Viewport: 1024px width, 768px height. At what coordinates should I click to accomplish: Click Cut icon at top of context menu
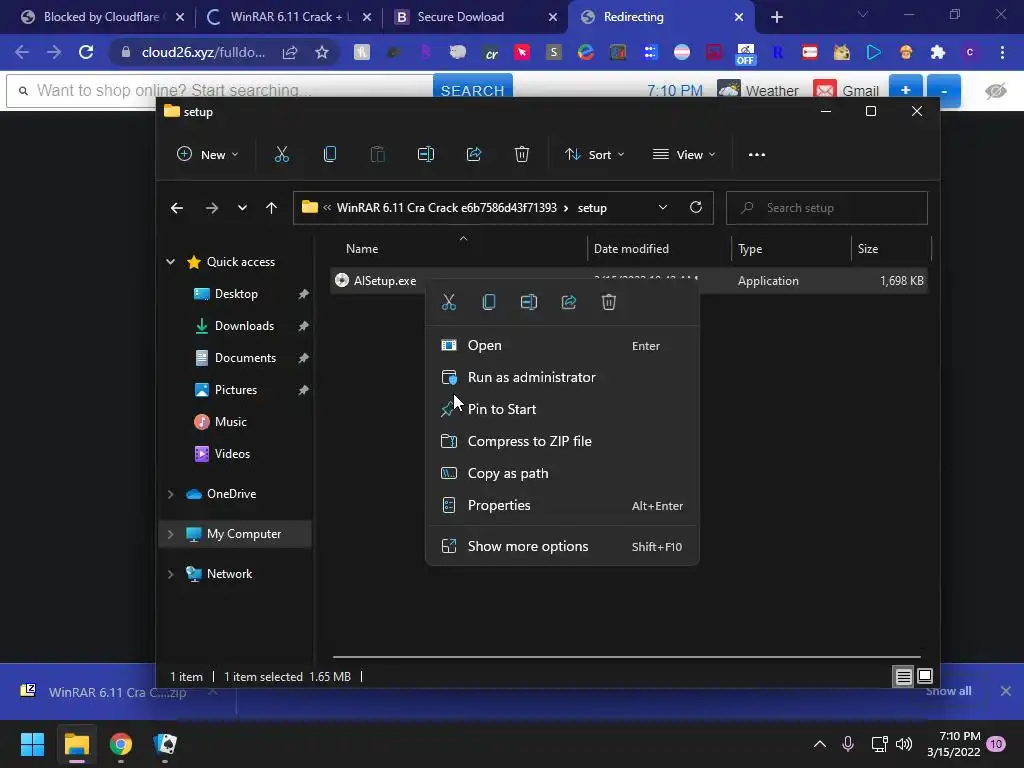[449, 302]
